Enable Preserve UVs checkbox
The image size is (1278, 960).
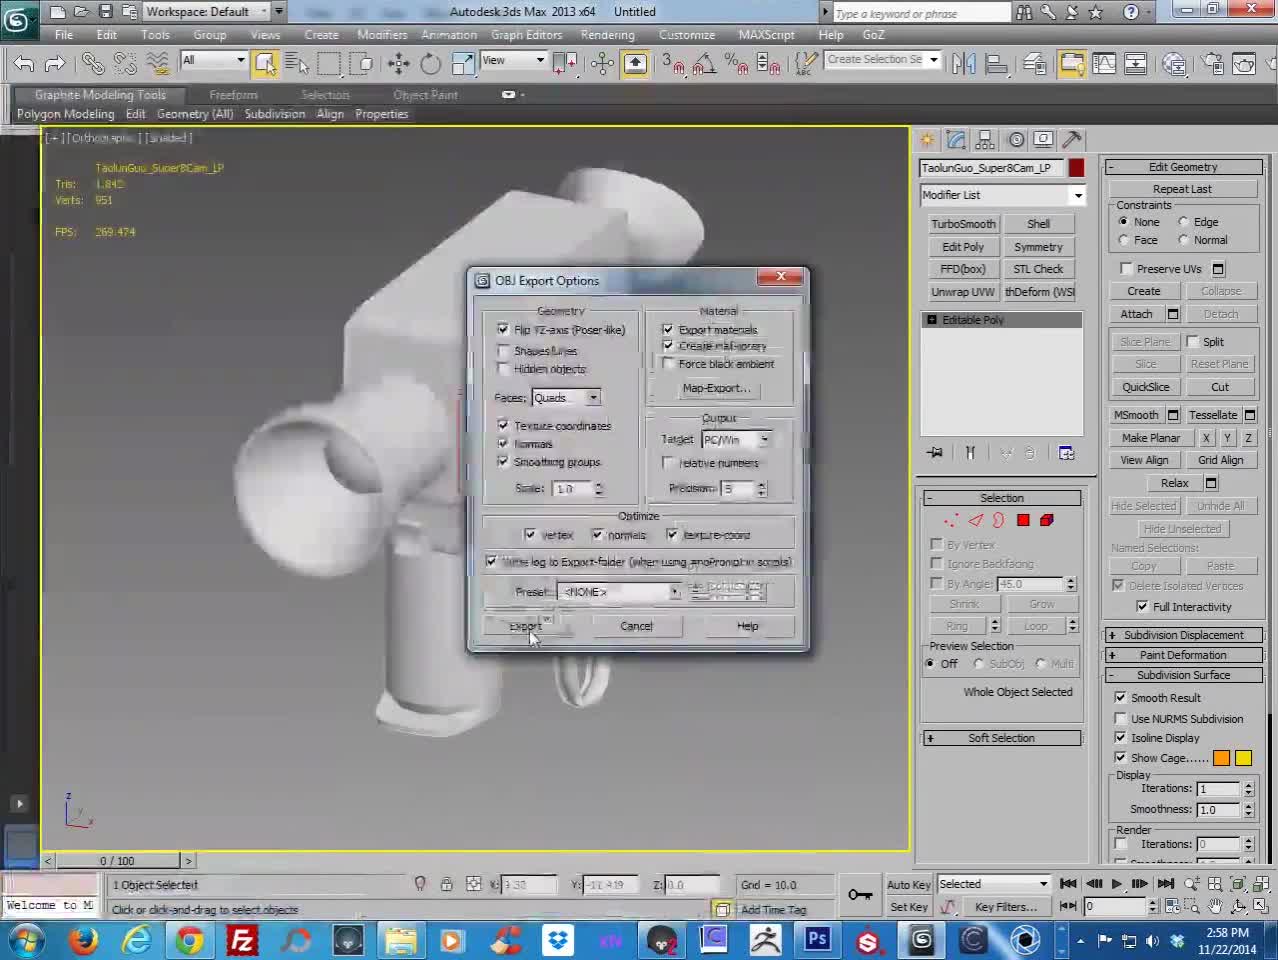coord(1127,269)
